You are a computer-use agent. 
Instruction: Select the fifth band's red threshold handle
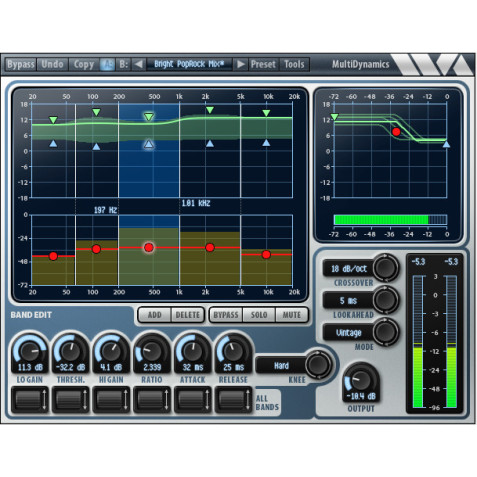tap(266, 255)
